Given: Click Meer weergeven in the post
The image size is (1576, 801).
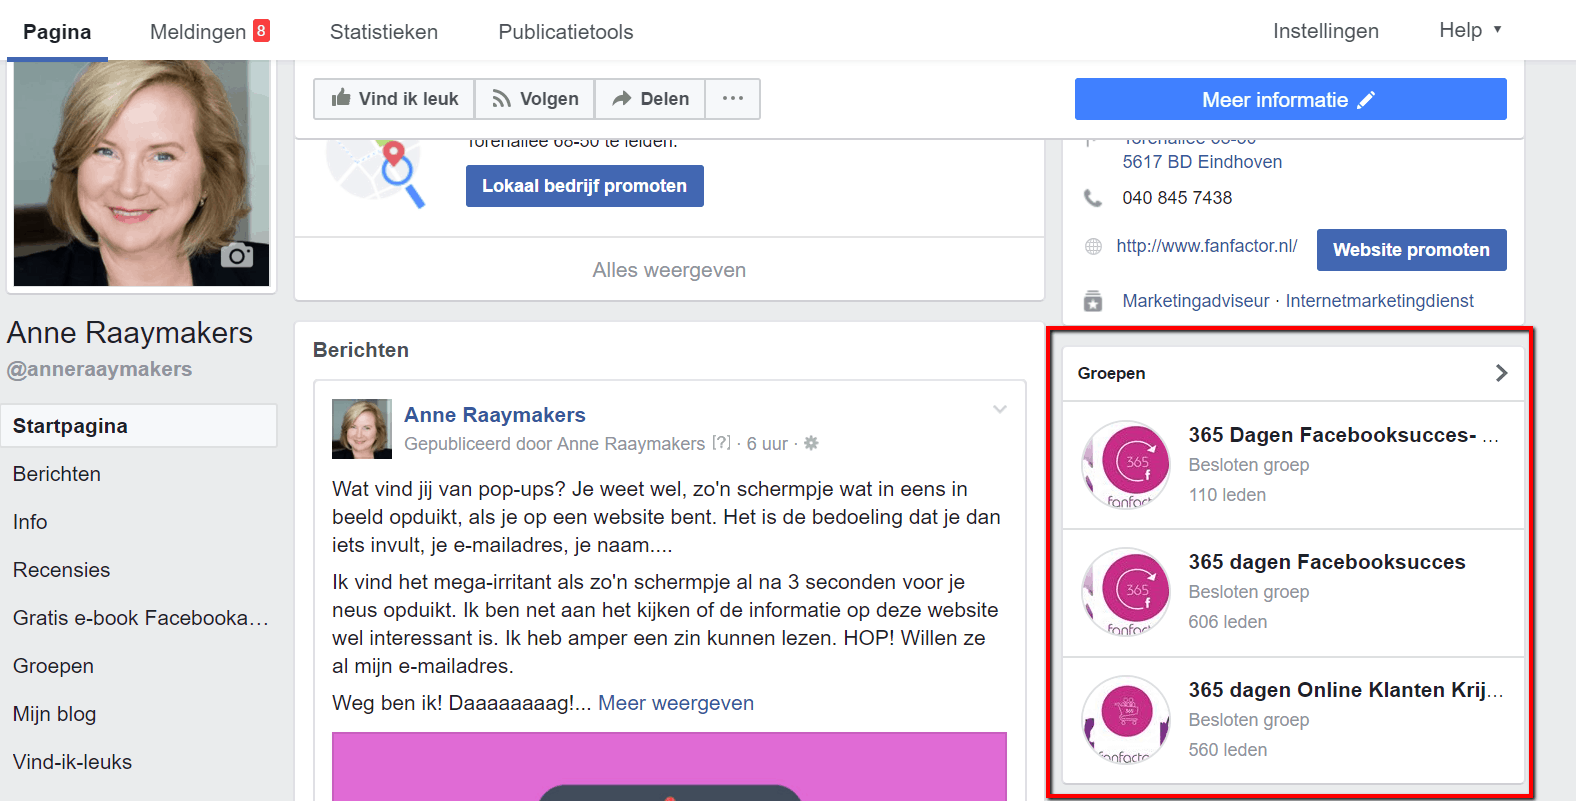Looking at the screenshot, I should click(x=676, y=703).
